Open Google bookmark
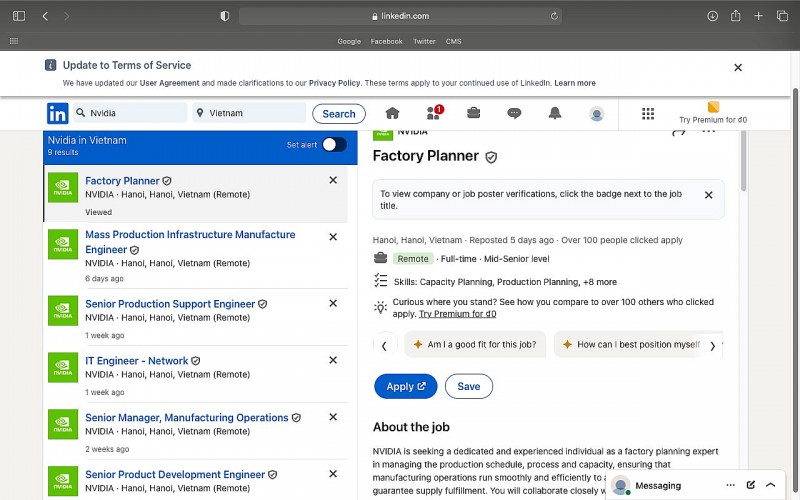 [x=349, y=41]
